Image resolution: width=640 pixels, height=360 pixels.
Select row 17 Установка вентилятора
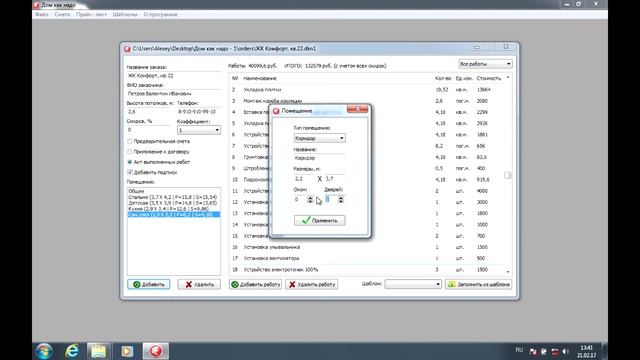coord(367,258)
